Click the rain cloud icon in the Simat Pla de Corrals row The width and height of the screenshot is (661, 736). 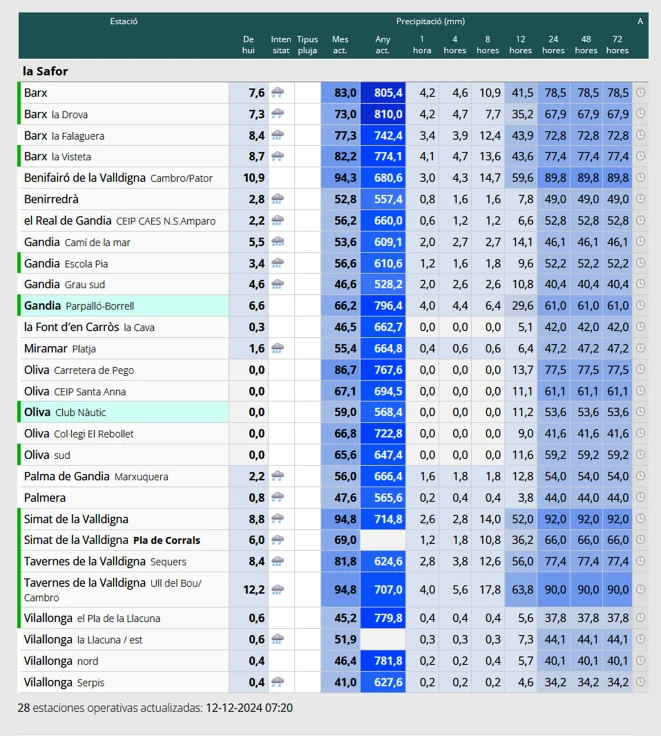278,540
